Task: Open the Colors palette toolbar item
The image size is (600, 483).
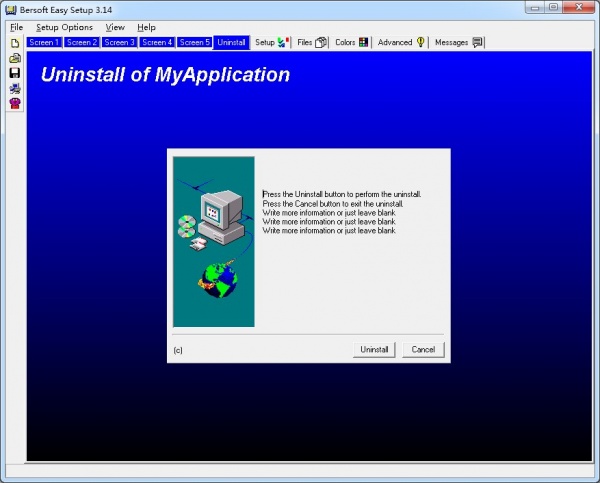Action: 351,43
